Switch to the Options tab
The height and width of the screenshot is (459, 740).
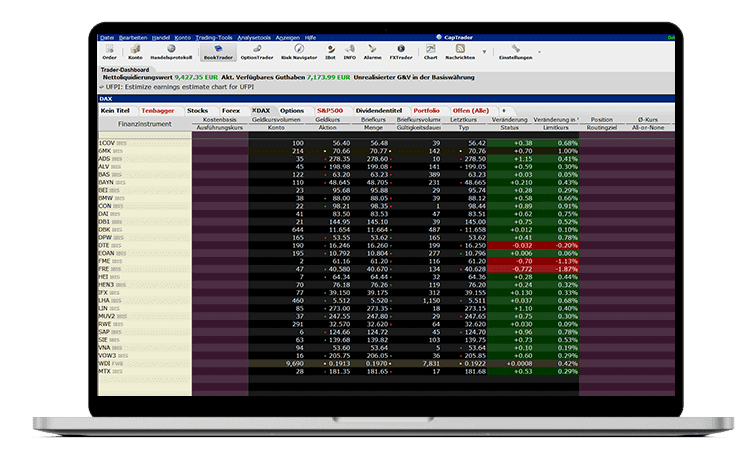tap(292, 110)
